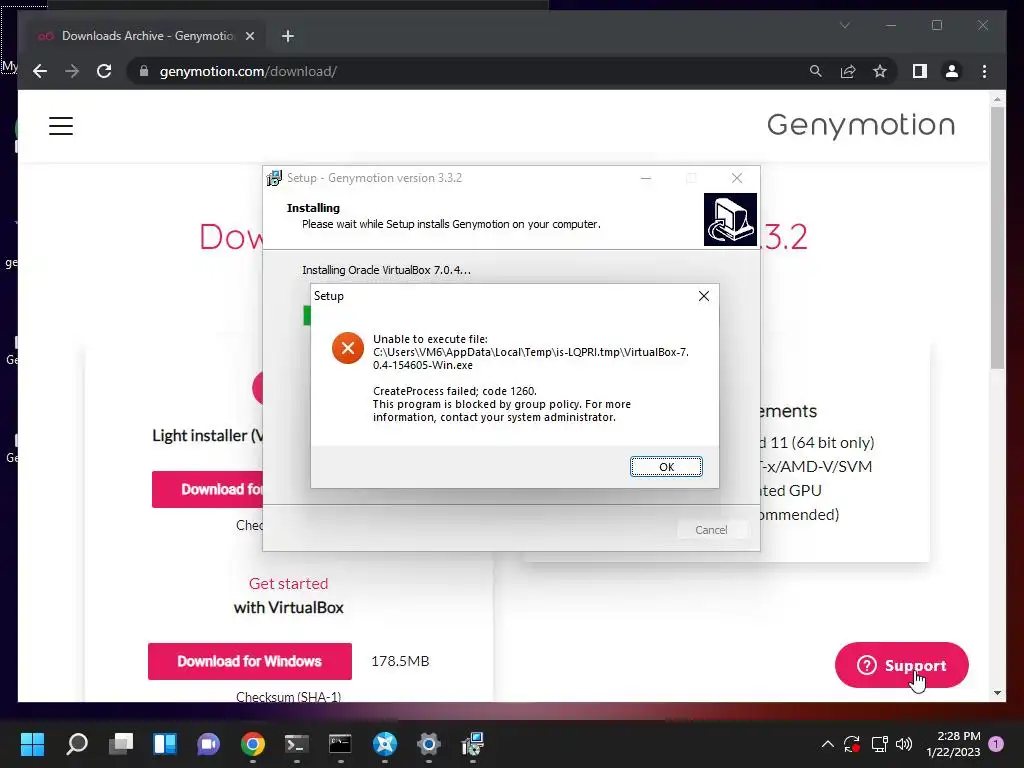Switch to Chrome on taskbar

click(253, 744)
